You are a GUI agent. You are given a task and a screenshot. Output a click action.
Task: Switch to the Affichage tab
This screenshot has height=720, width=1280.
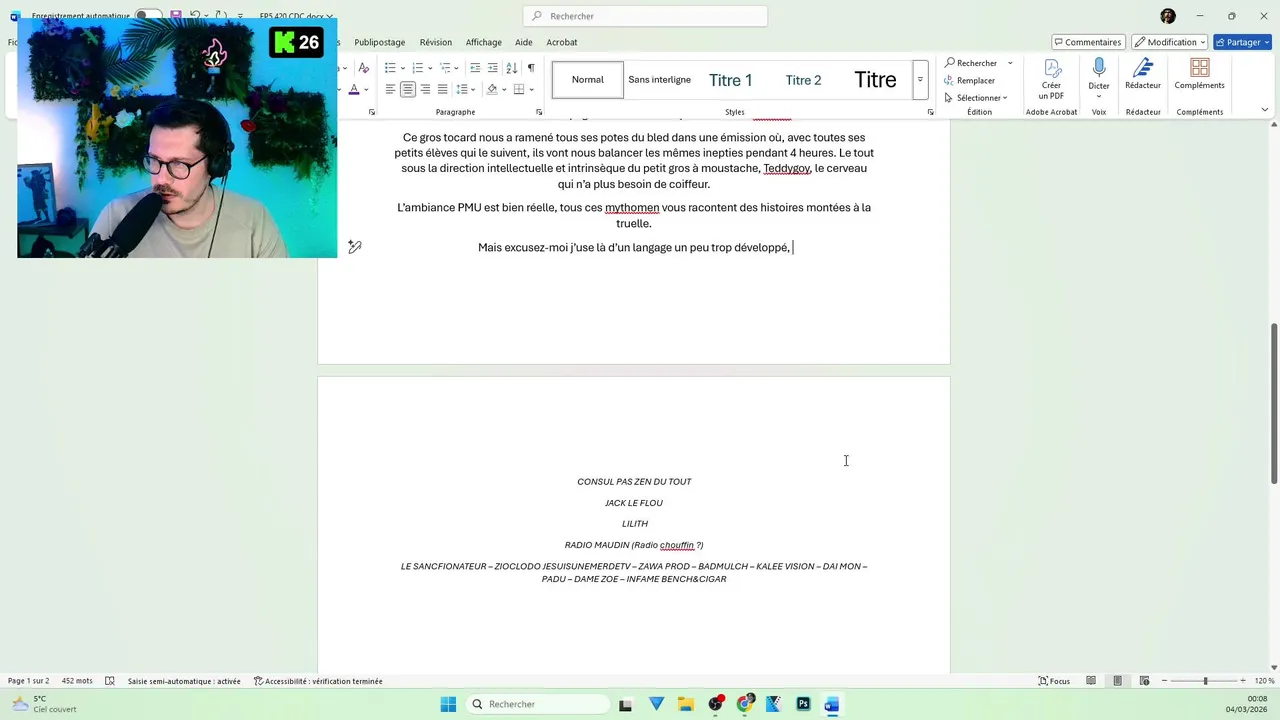pyautogui.click(x=484, y=42)
